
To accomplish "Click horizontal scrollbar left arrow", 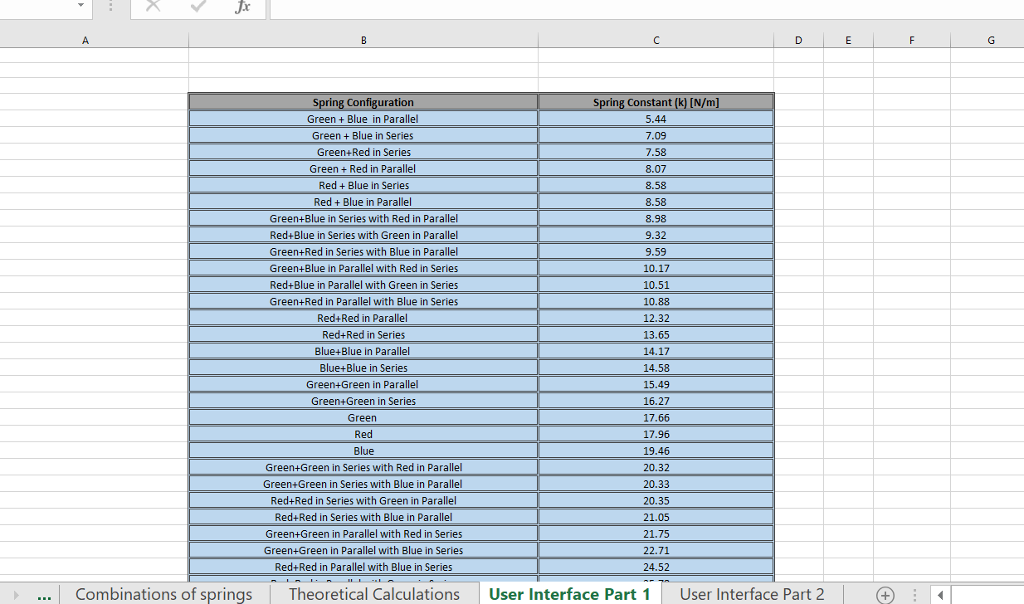I will (940, 595).
